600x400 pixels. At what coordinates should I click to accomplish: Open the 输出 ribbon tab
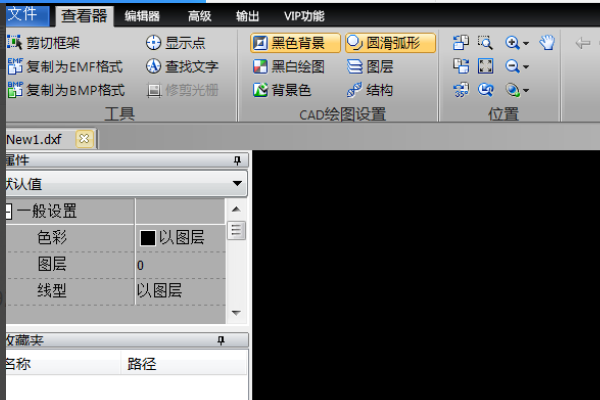248,16
